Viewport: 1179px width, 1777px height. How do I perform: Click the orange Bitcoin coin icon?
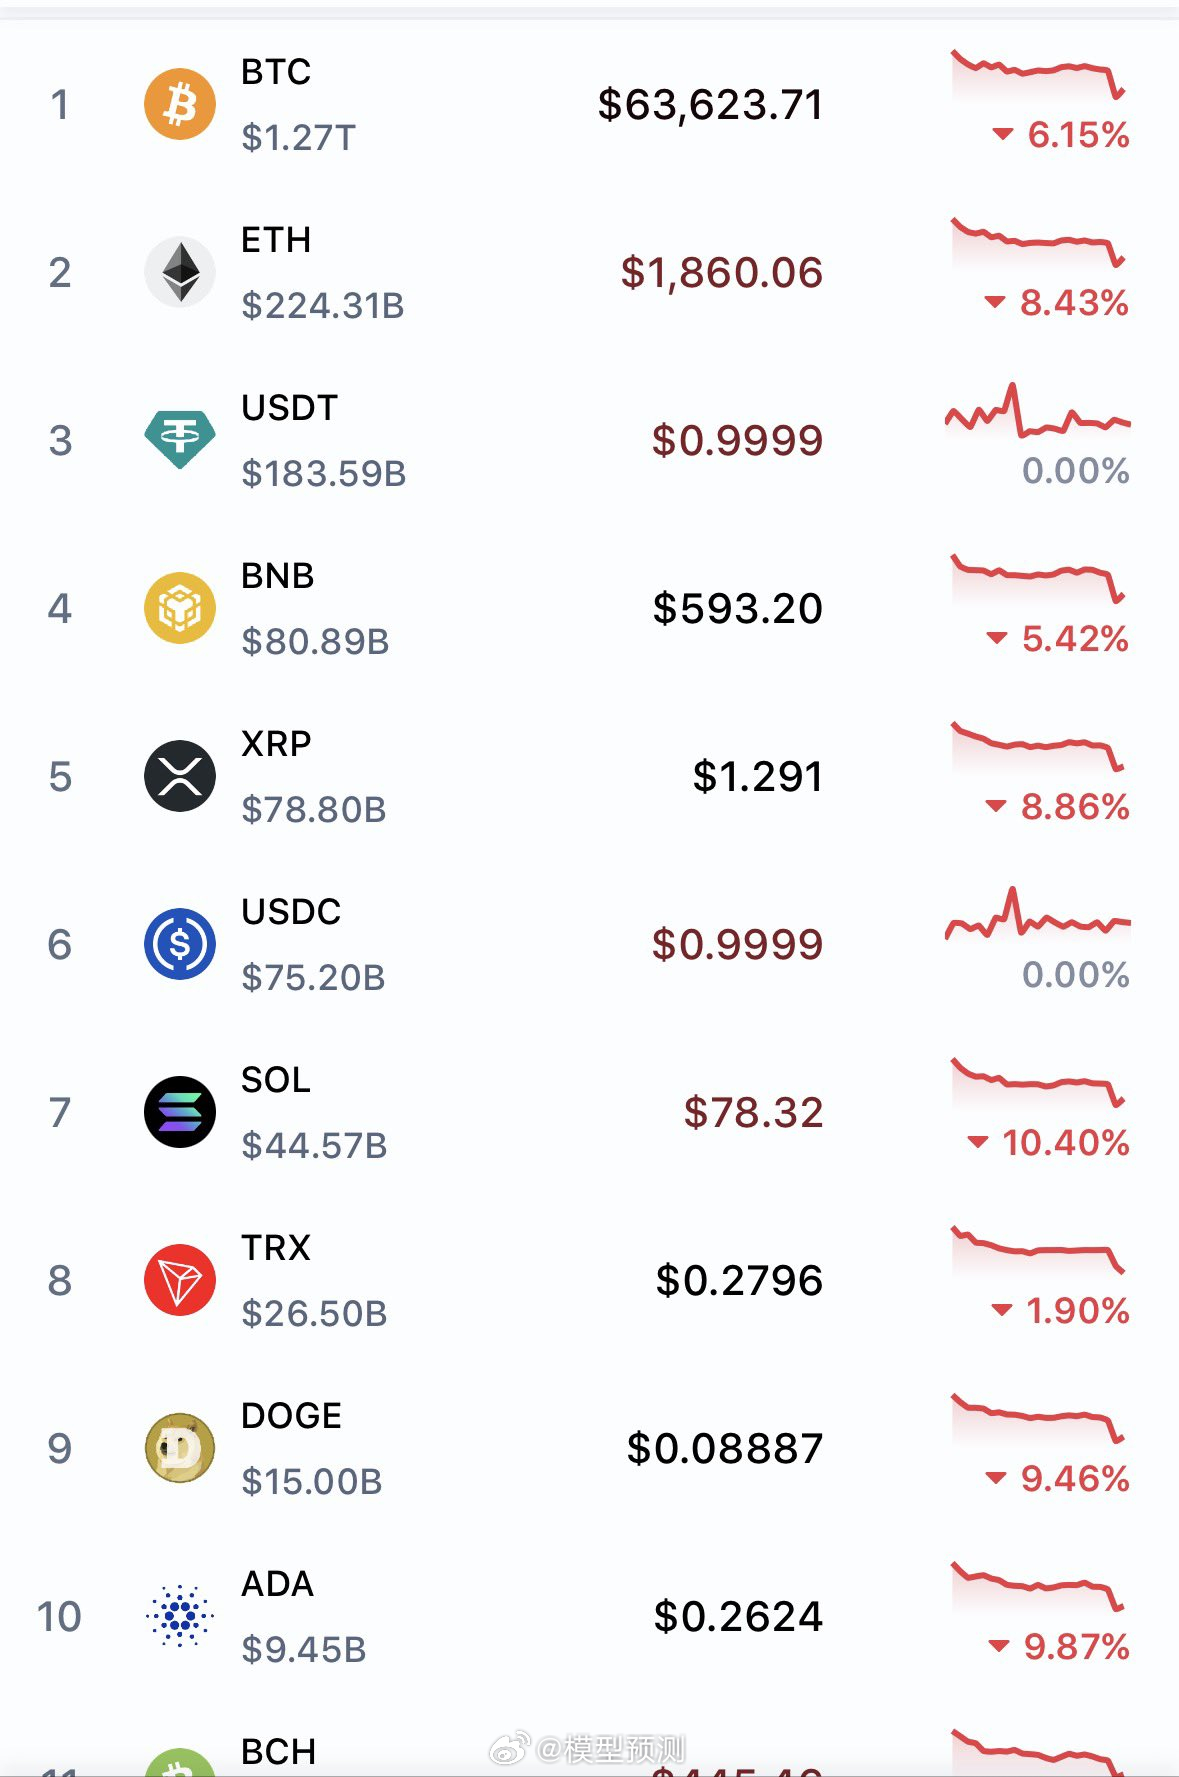point(180,104)
